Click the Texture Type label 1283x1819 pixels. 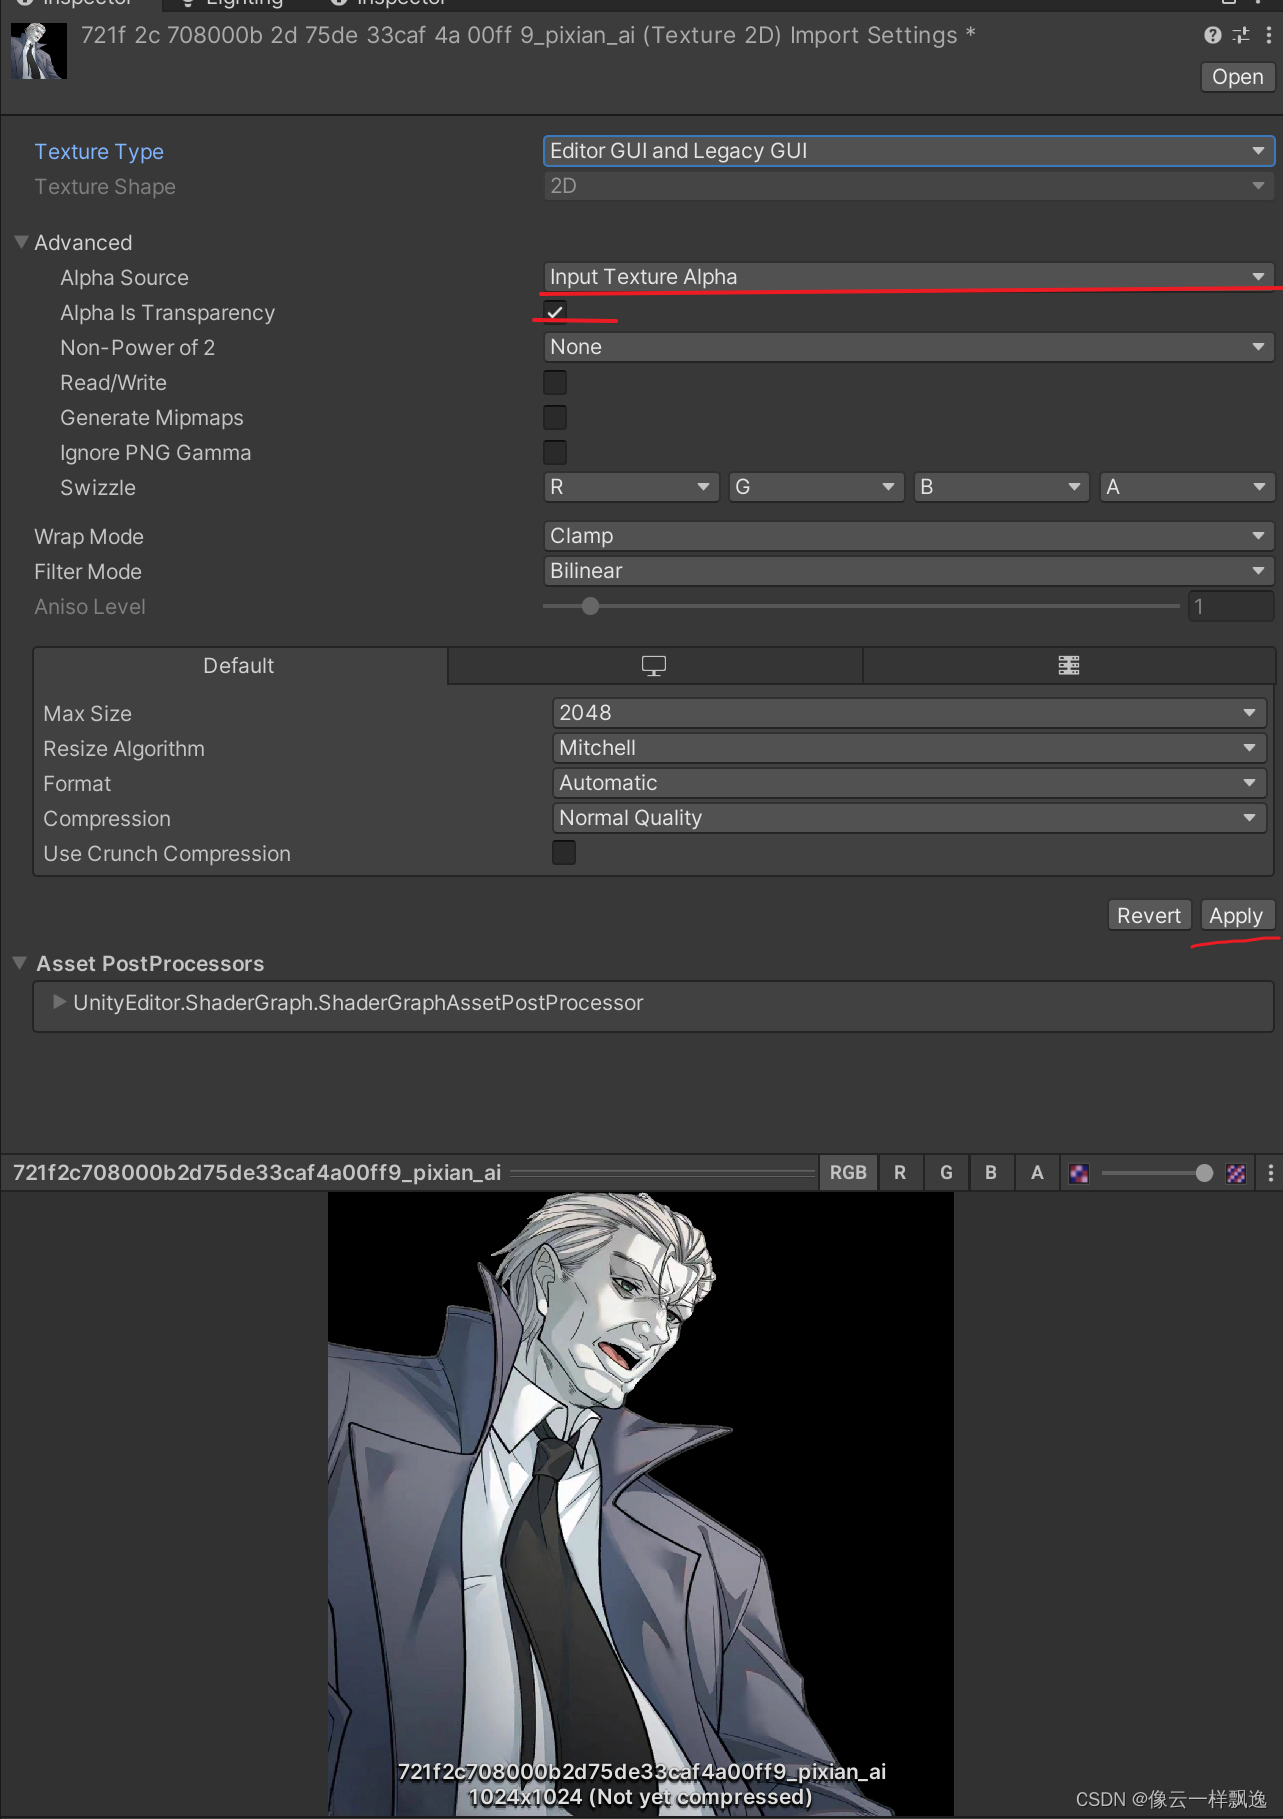coord(99,152)
